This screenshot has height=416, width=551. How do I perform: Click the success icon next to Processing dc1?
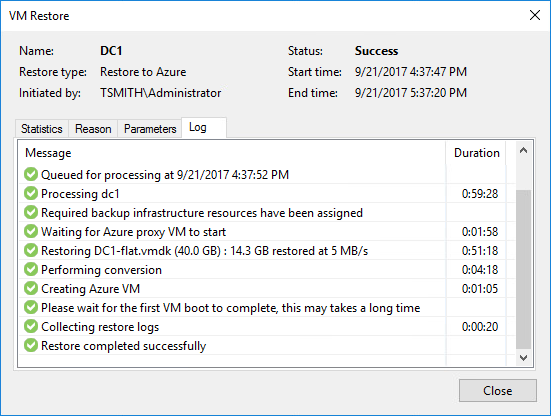click(31, 193)
